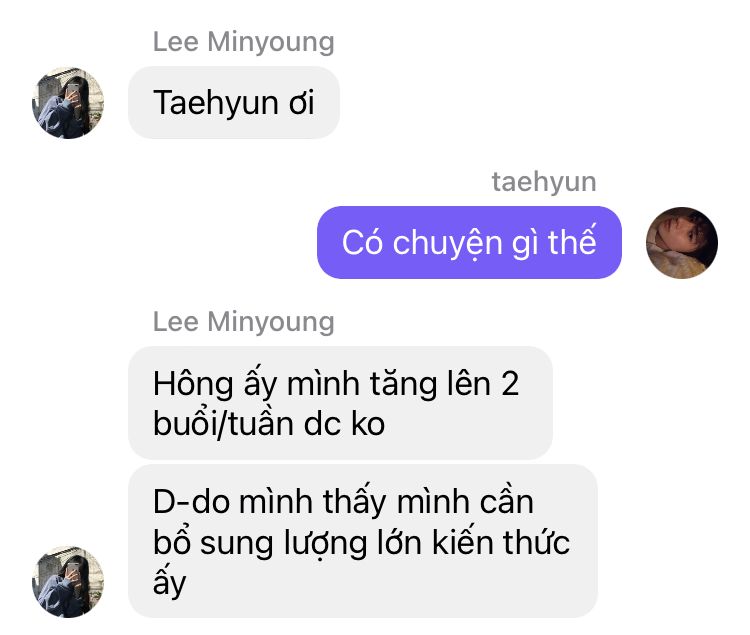This screenshot has width=750, height=635.
Task: Click the 'taehyun' sender name label
Action: [544, 182]
